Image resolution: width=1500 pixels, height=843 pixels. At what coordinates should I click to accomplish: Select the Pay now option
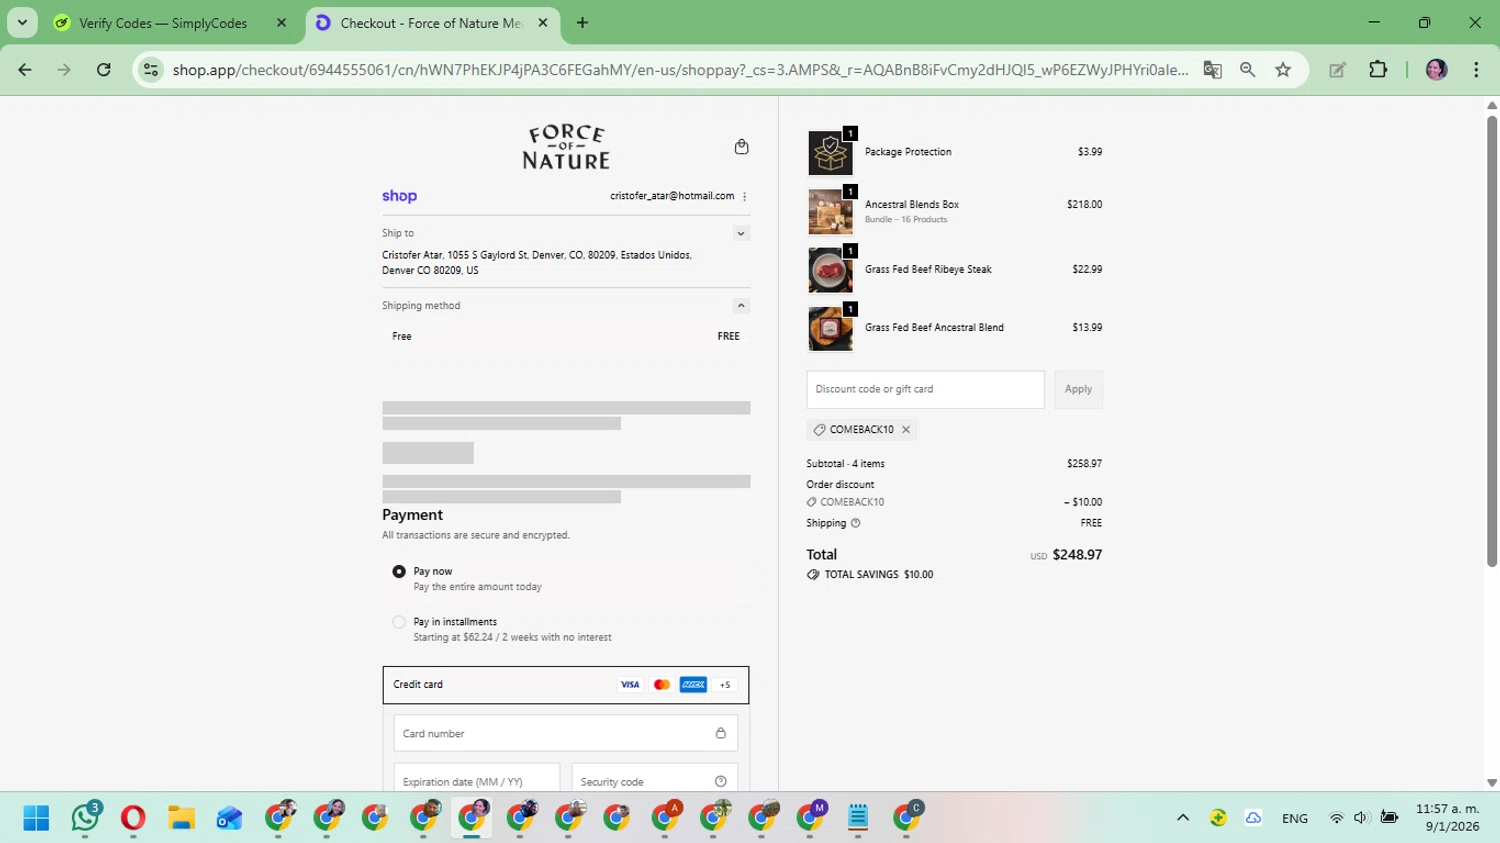(x=399, y=572)
